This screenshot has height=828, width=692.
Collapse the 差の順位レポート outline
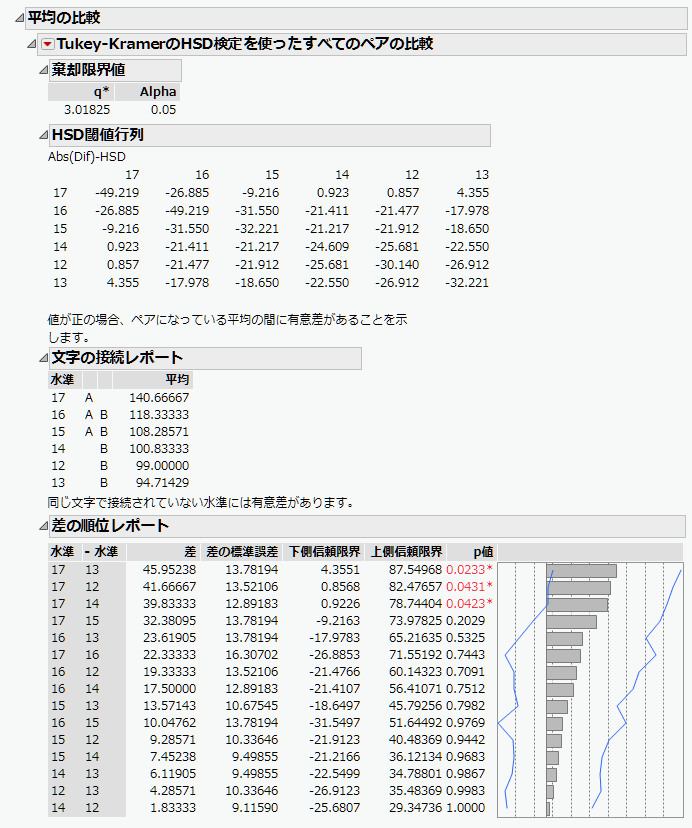pos(44,526)
